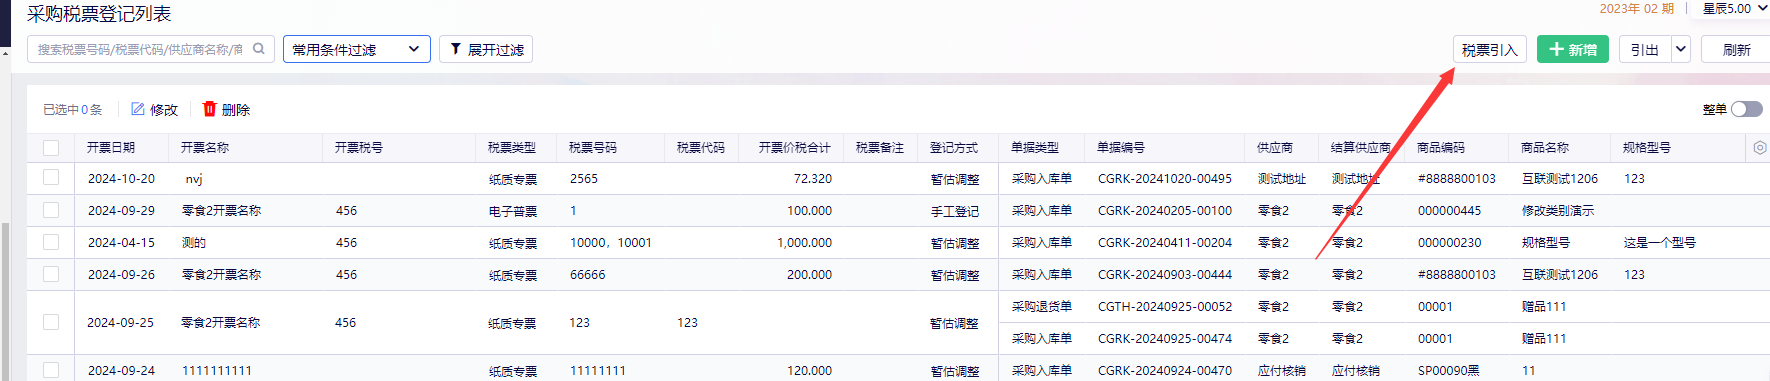Check the row dated 2024-09-29
1770x381 pixels.
pos(51,210)
